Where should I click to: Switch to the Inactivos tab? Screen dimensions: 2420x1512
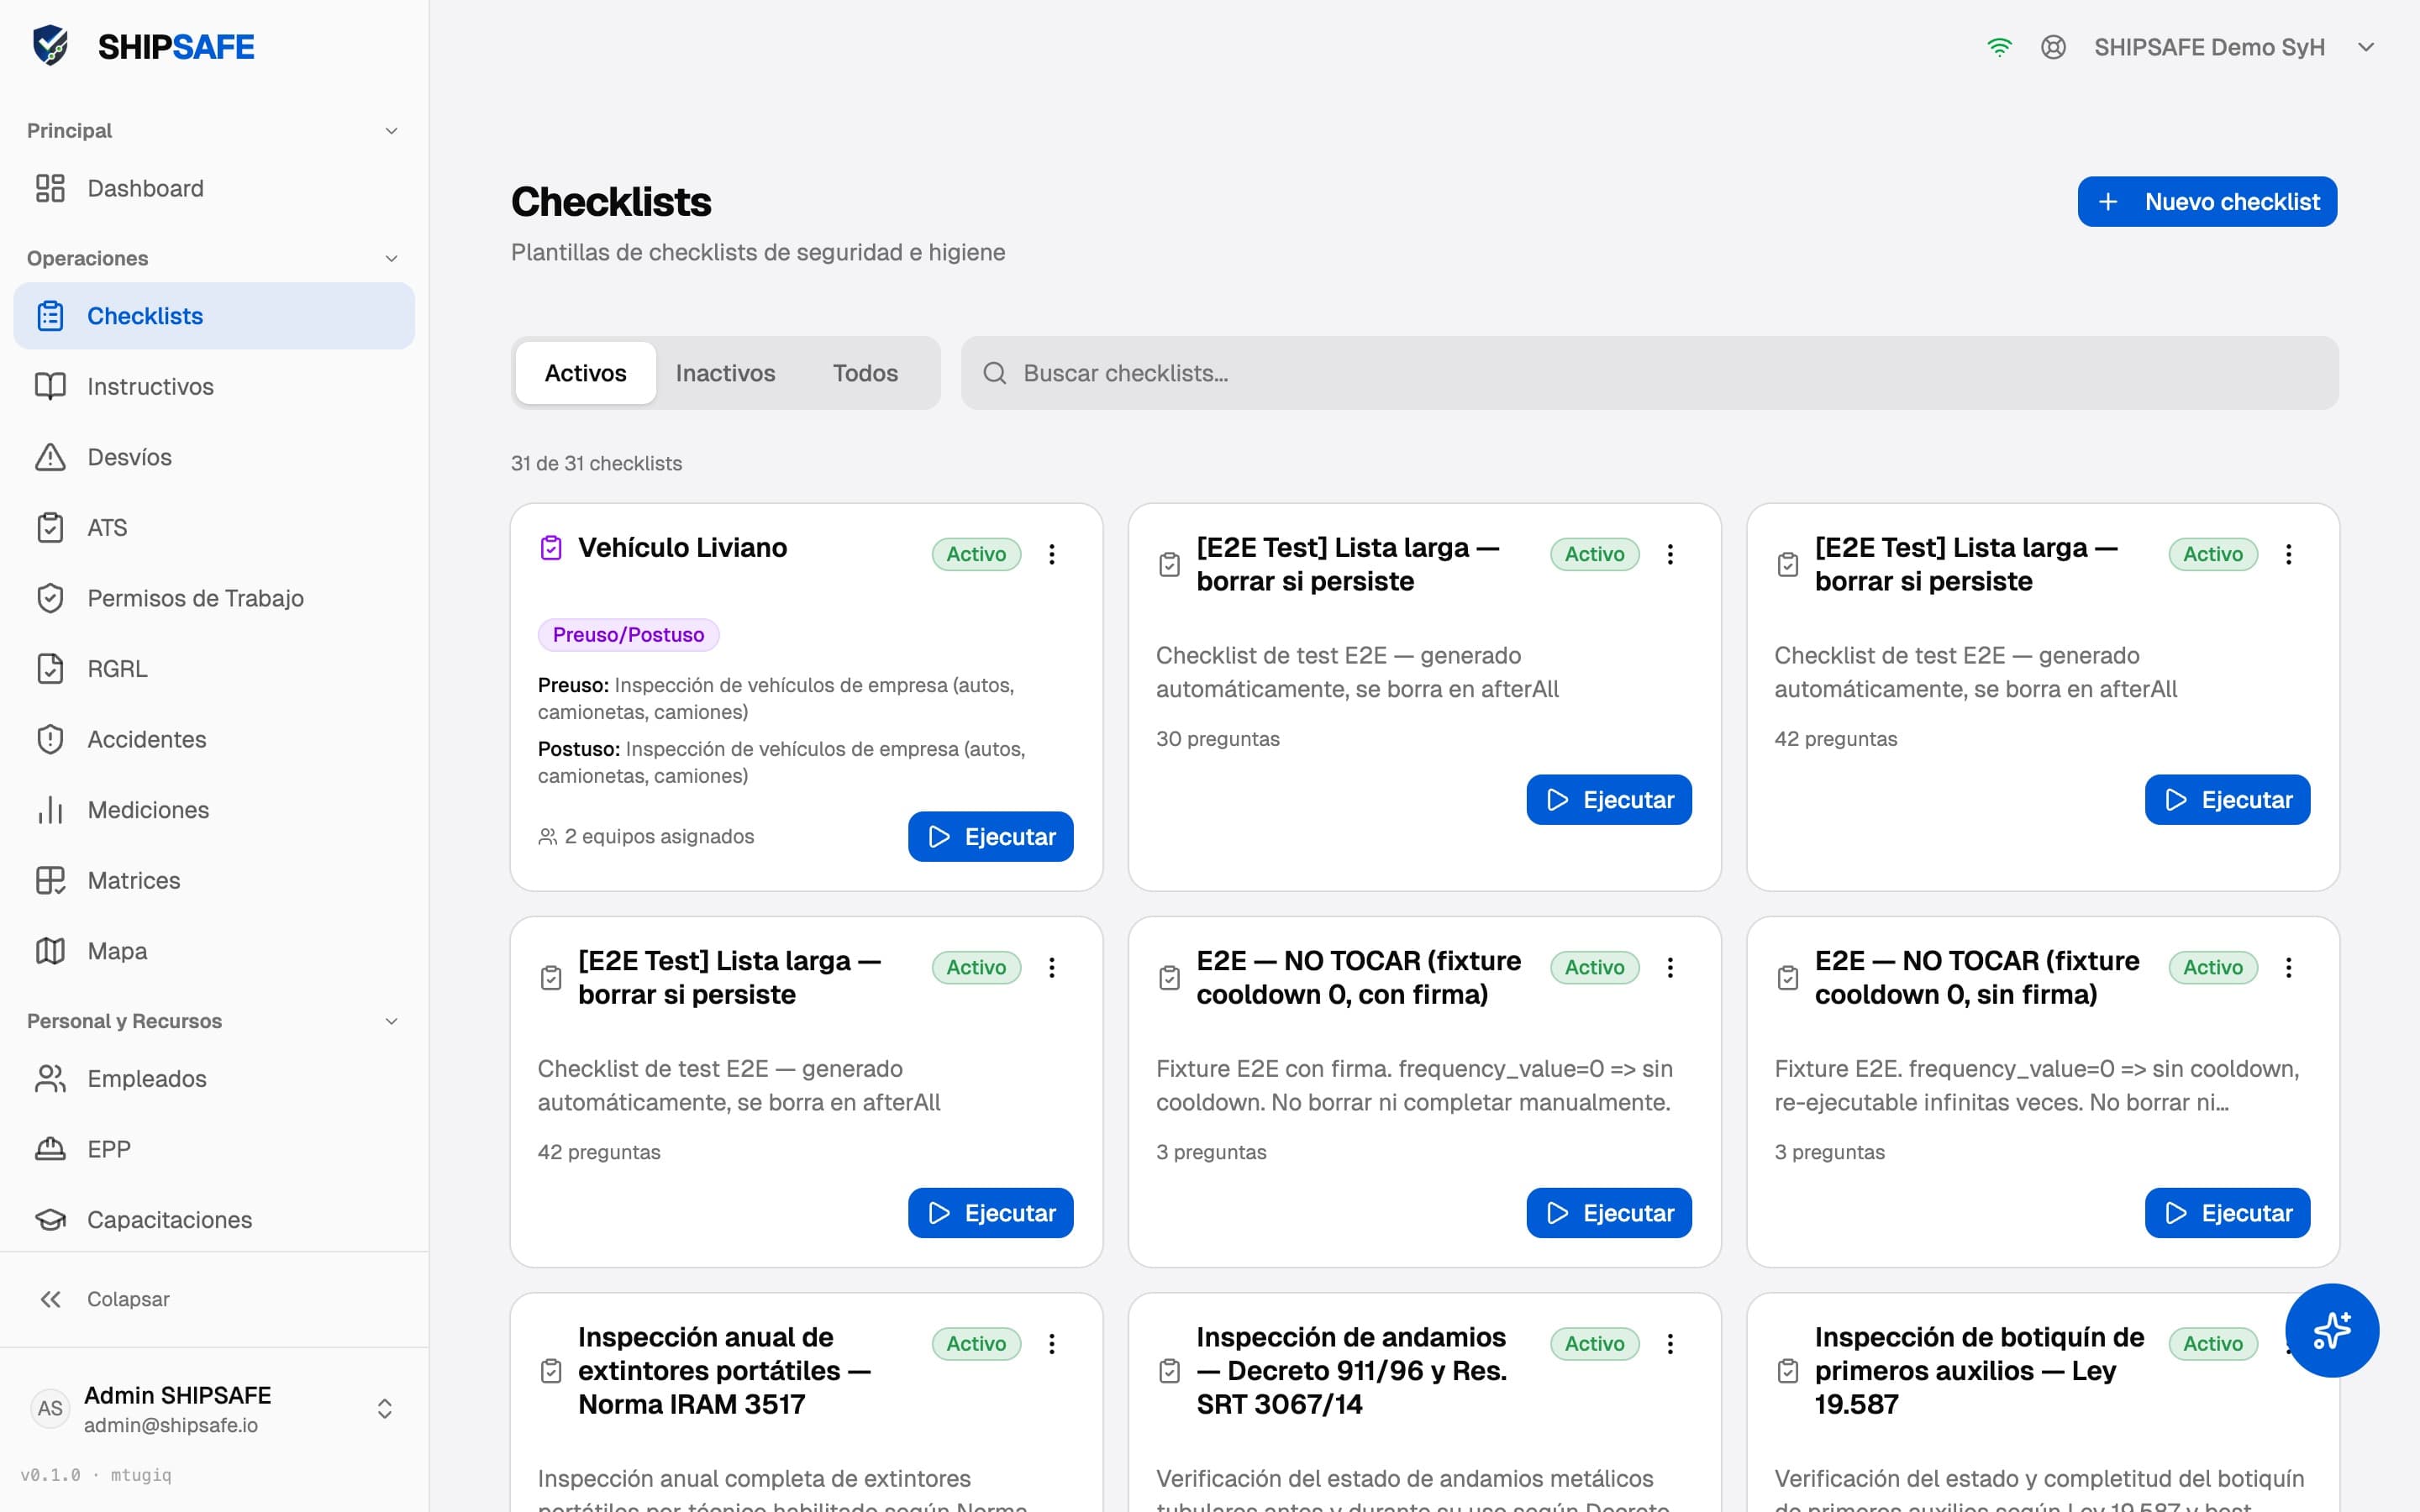(x=725, y=373)
